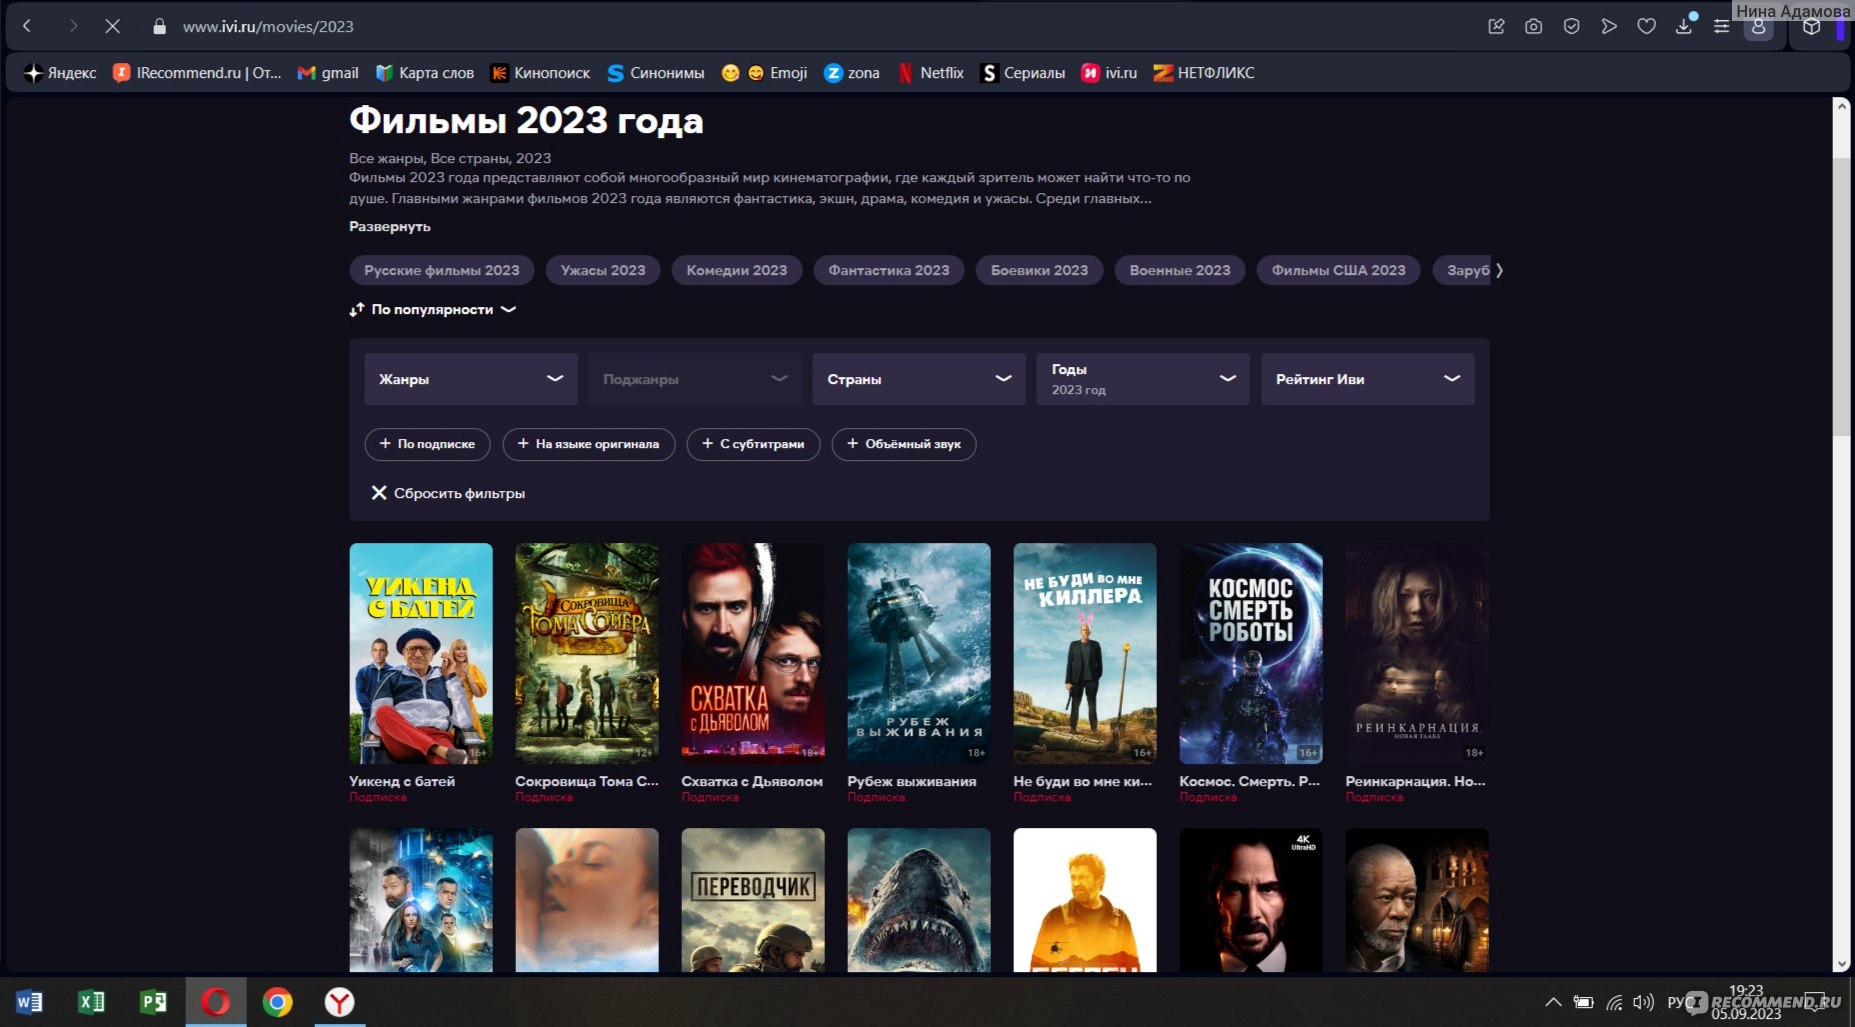Viewport: 1855px width, 1027px height.
Task: Open Сериалы bookmark
Action: click(x=1023, y=73)
